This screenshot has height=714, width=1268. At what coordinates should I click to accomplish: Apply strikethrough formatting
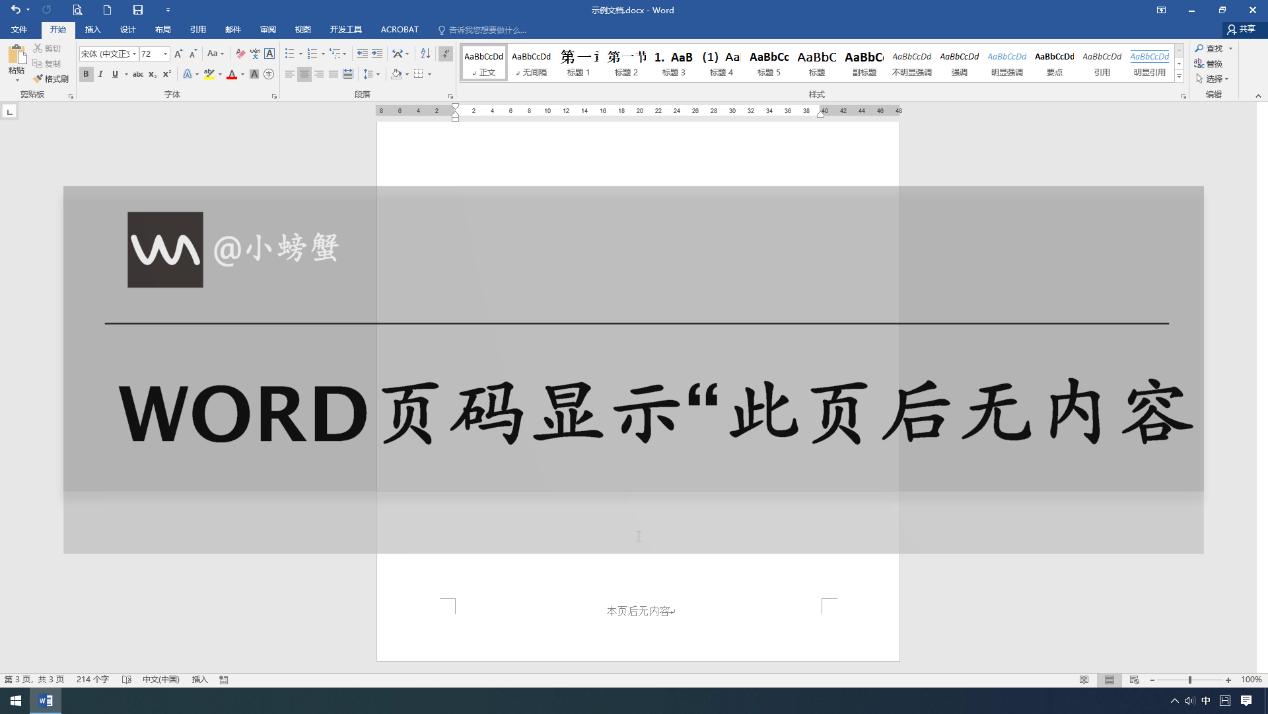[138, 74]
